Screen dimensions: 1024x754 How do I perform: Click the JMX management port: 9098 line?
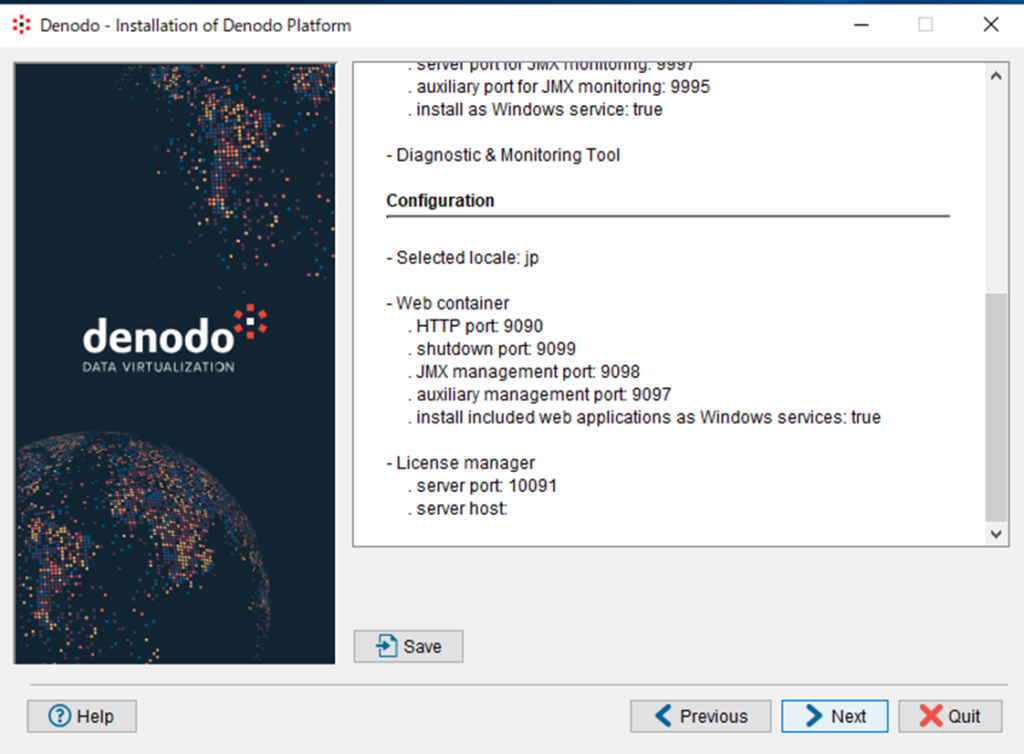527,371
